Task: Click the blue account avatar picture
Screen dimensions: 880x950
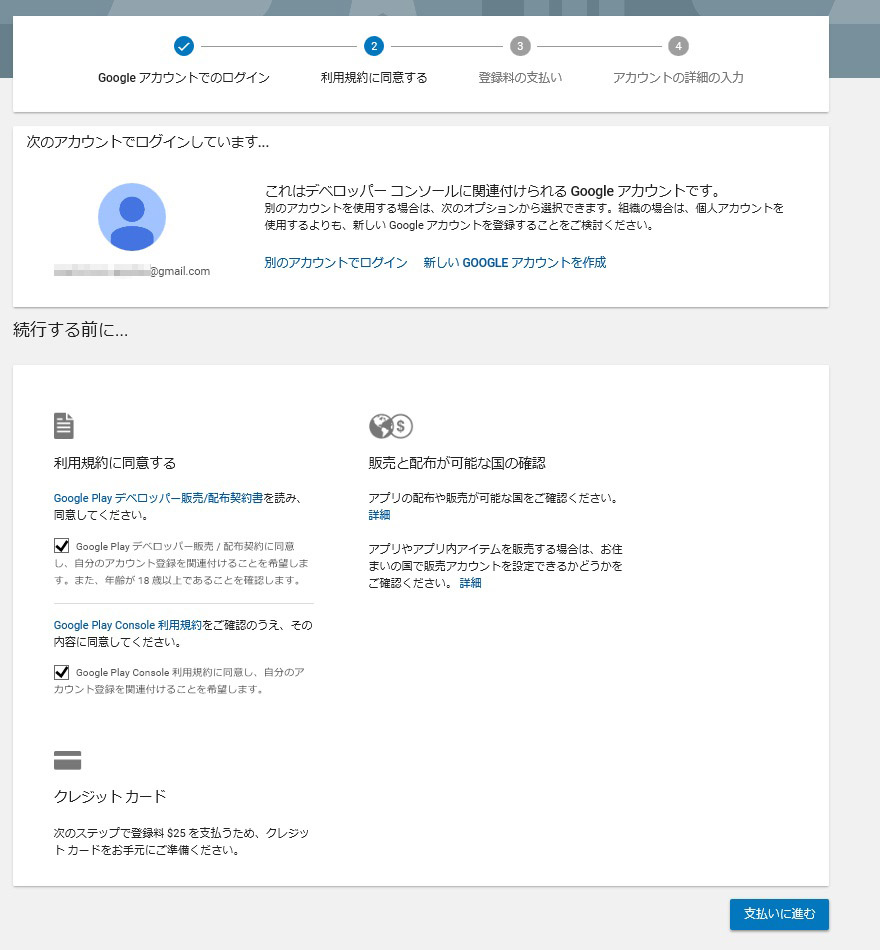Action: (132, 217)
